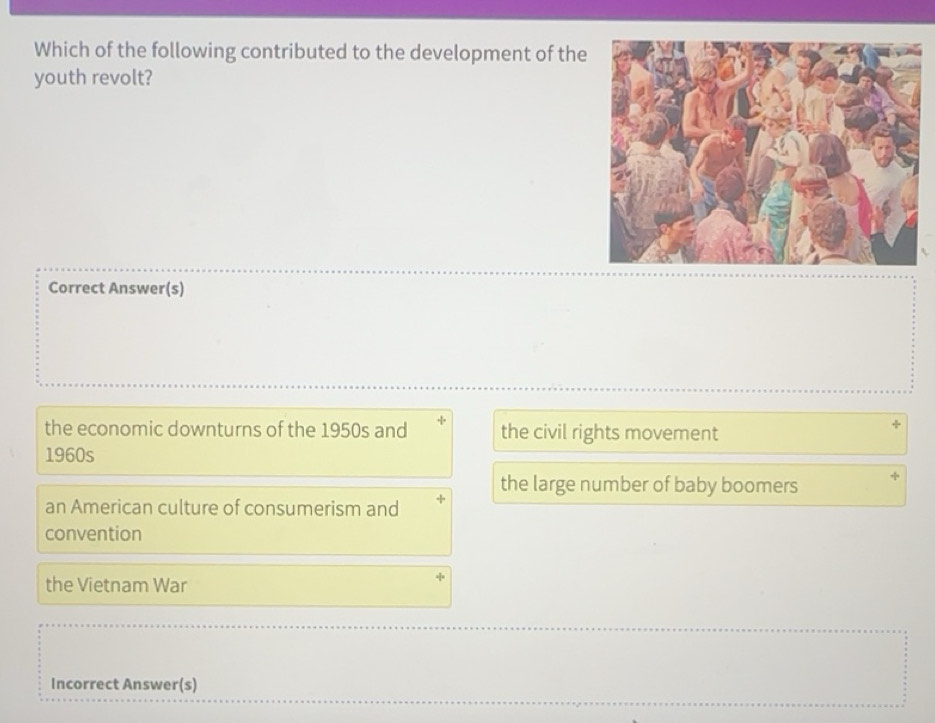Click the Woodstock crowd photo
Image resolution: width=935 pixels, height=723 pixels.
click(x=765, y=150)
